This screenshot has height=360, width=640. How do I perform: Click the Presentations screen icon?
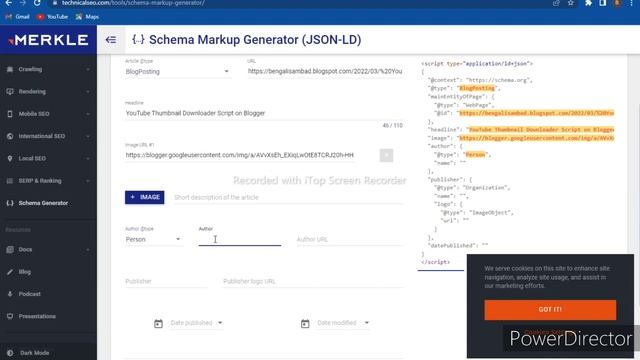10,316
